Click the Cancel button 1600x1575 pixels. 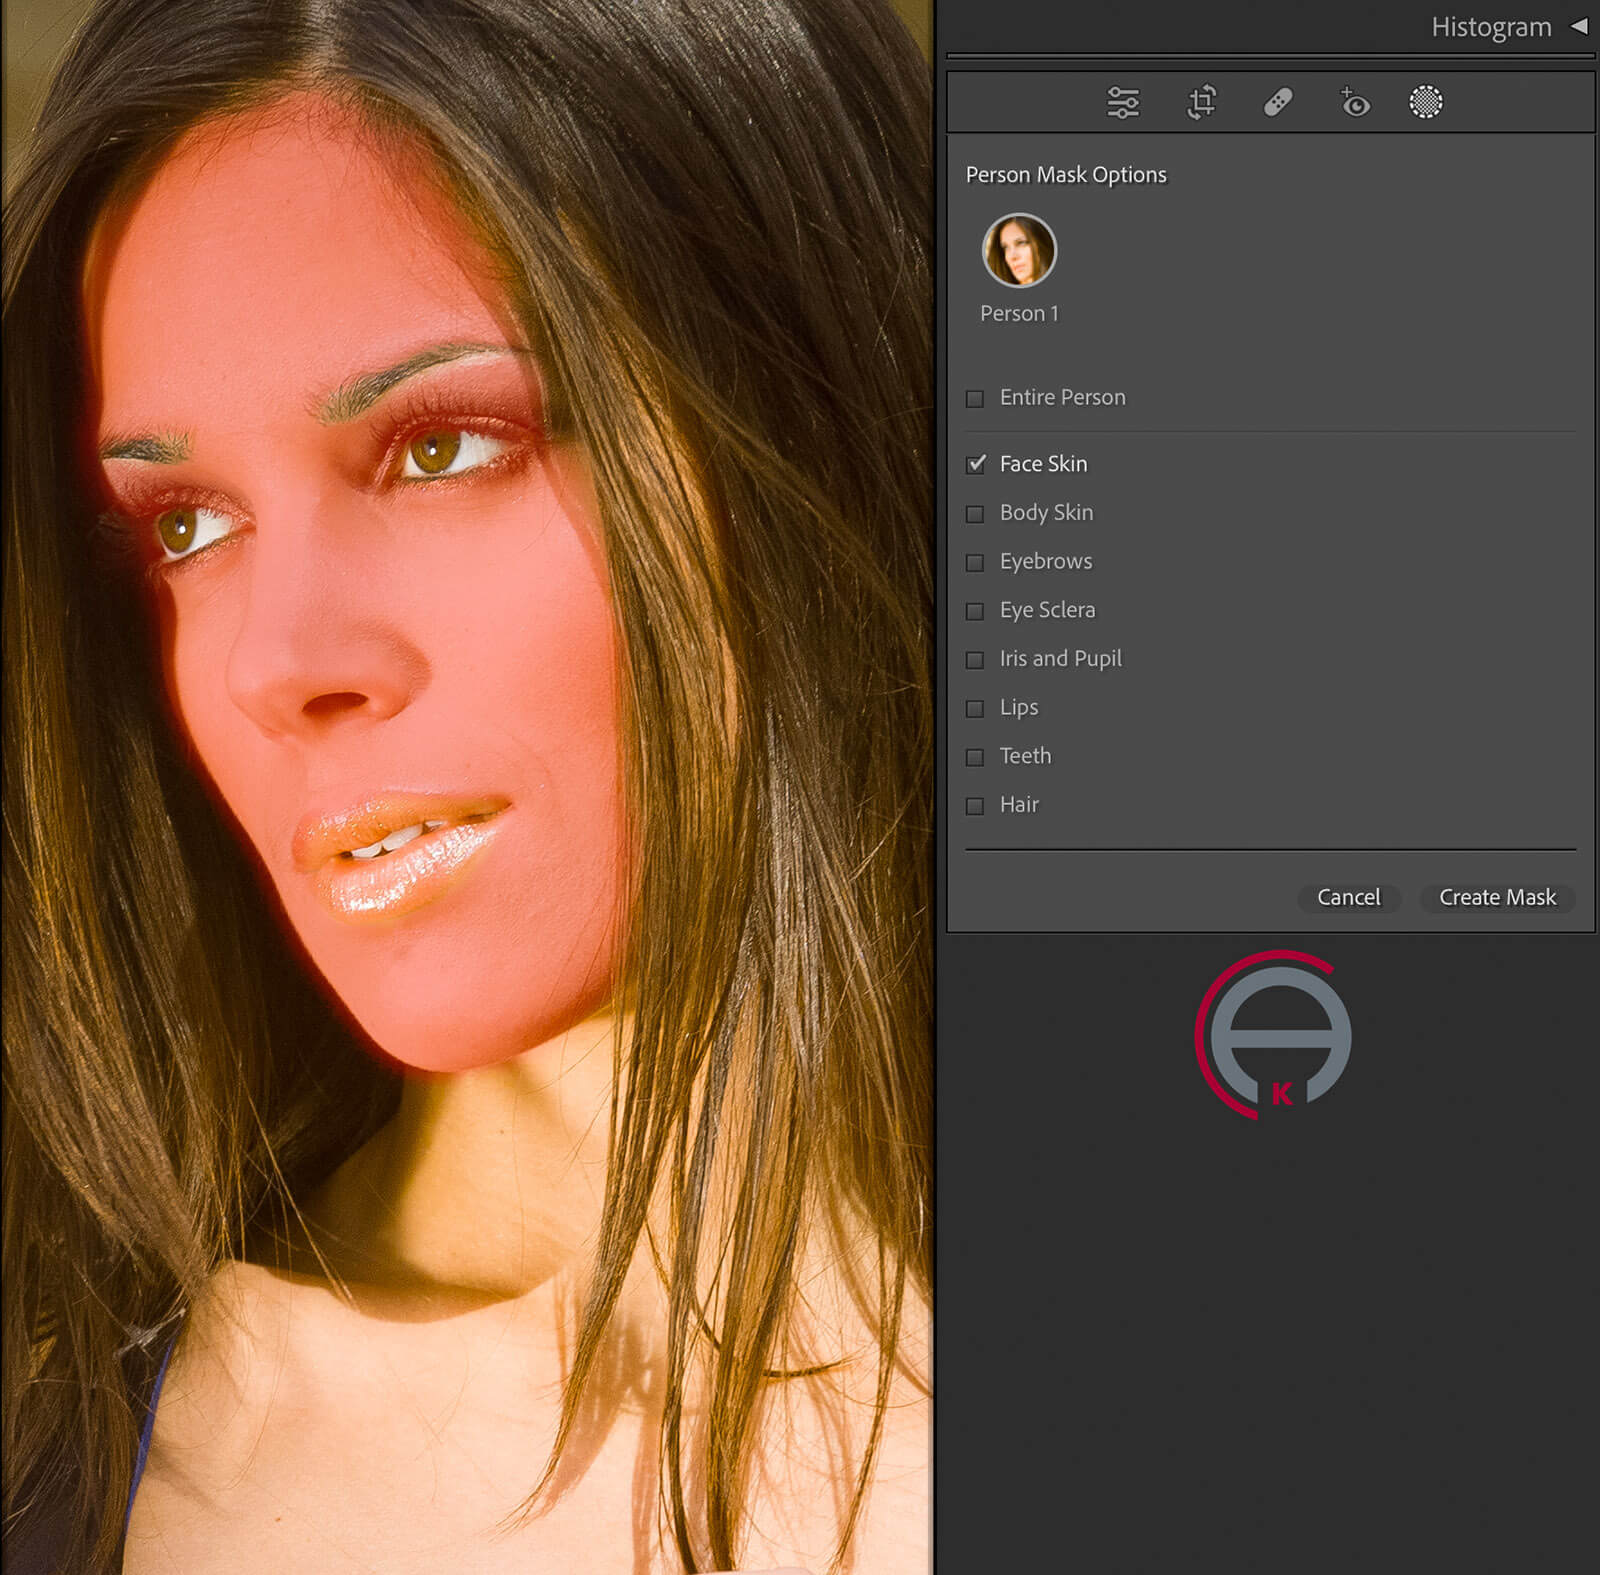coord(1348,898)
